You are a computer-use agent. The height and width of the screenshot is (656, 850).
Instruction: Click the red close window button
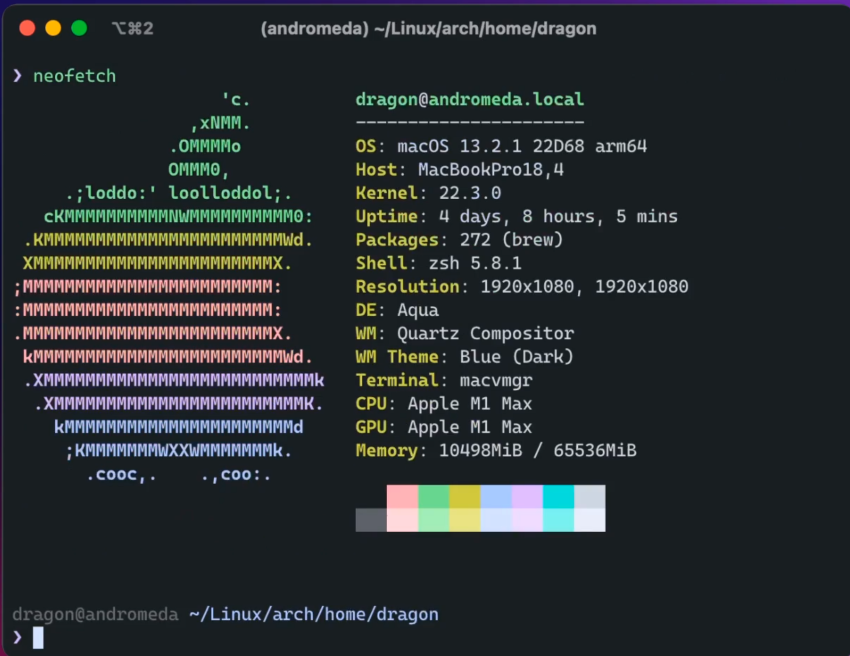coord(27,29)
